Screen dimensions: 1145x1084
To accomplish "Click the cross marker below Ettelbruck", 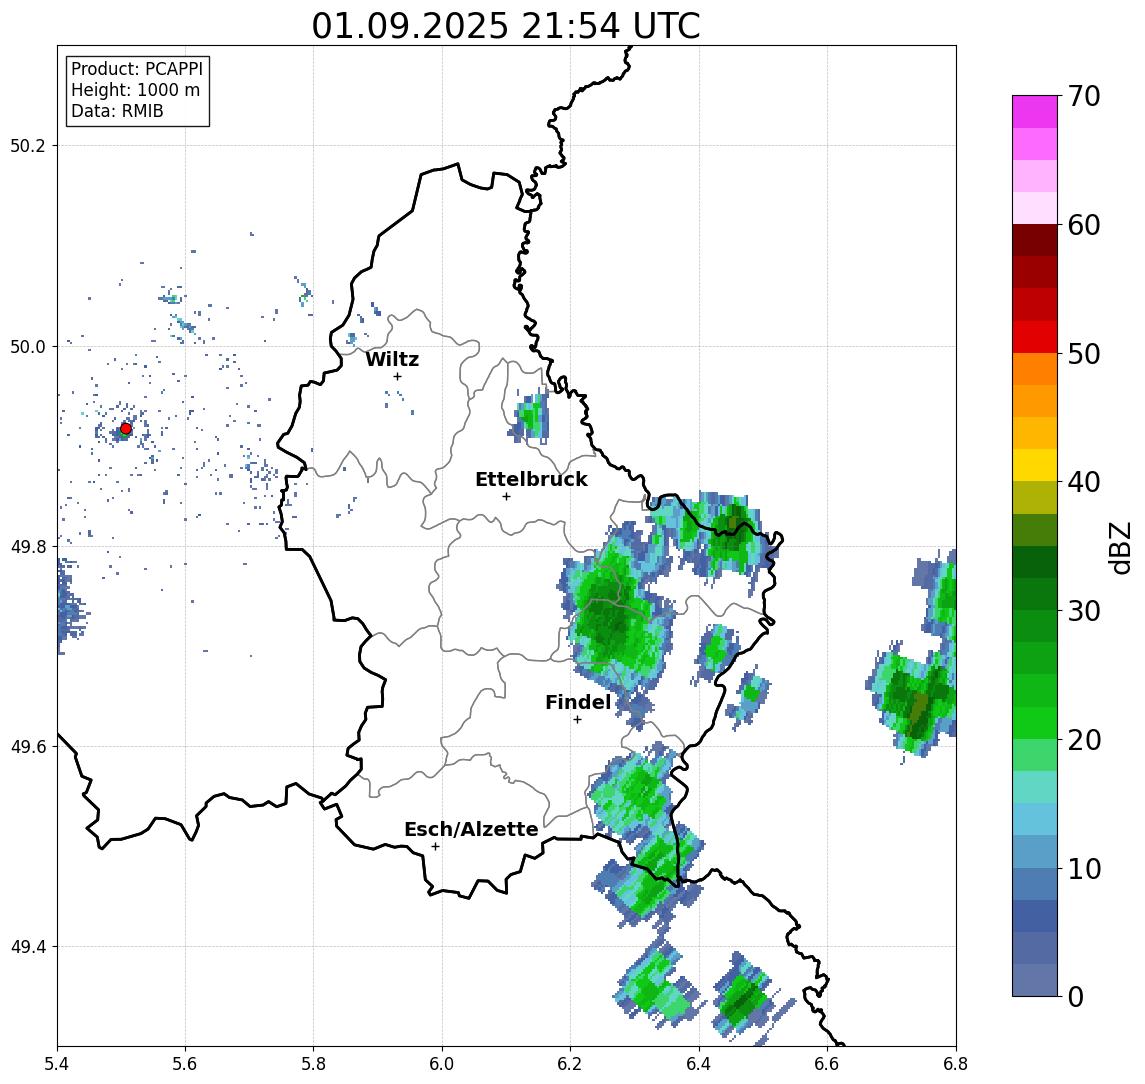I will (x=506, y=497).
